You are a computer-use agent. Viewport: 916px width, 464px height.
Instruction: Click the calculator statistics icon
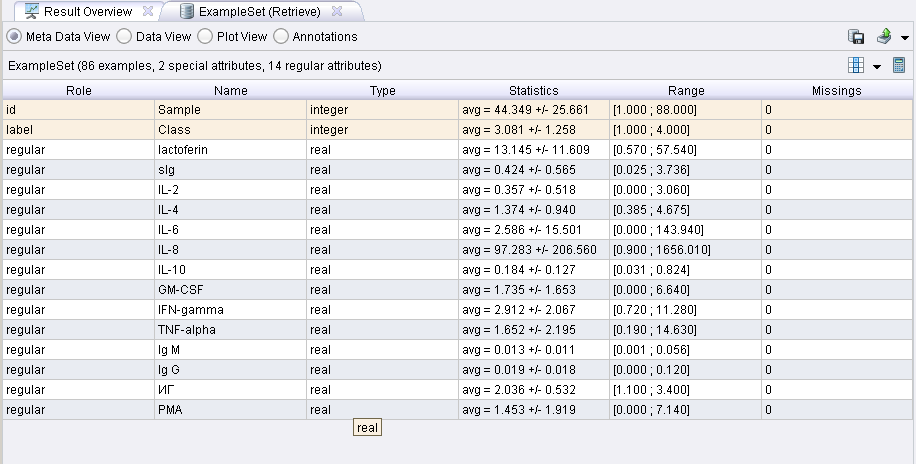(x=899, y=65)
